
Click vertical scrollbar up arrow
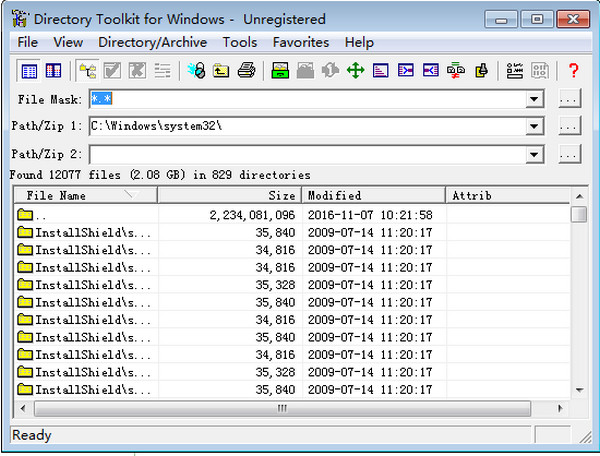pos(579,196)
